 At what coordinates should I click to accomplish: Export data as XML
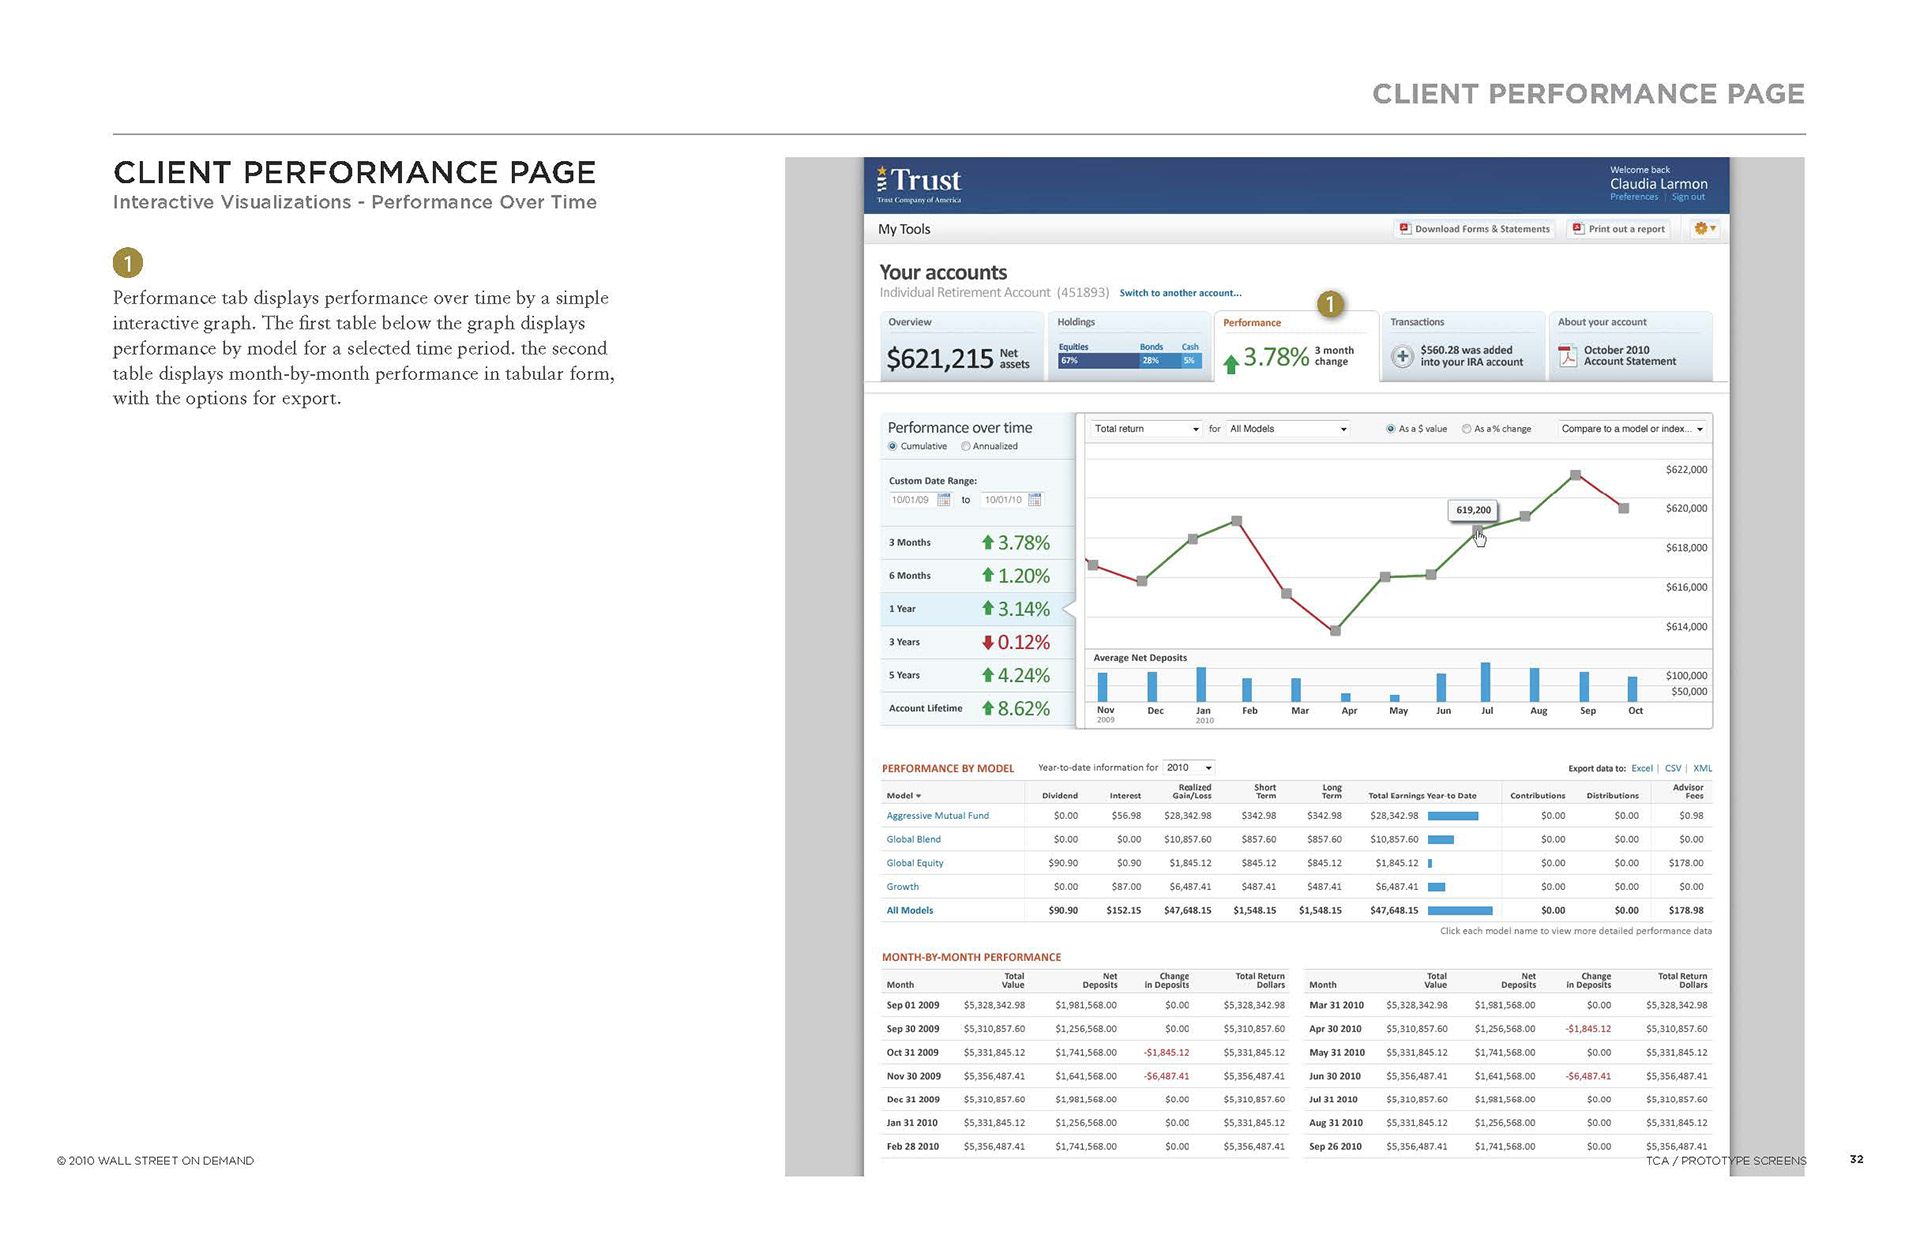(1702, 769)
